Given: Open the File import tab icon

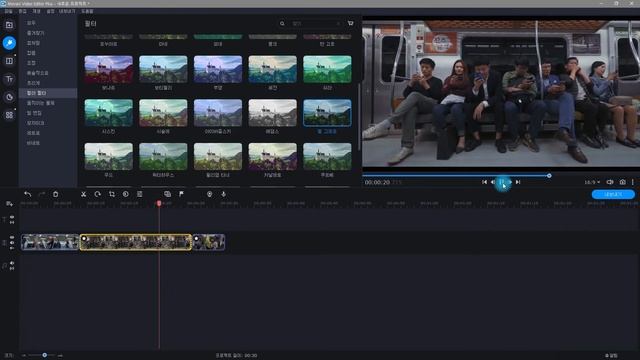Looking at the screenshot, I should point(9,25).
